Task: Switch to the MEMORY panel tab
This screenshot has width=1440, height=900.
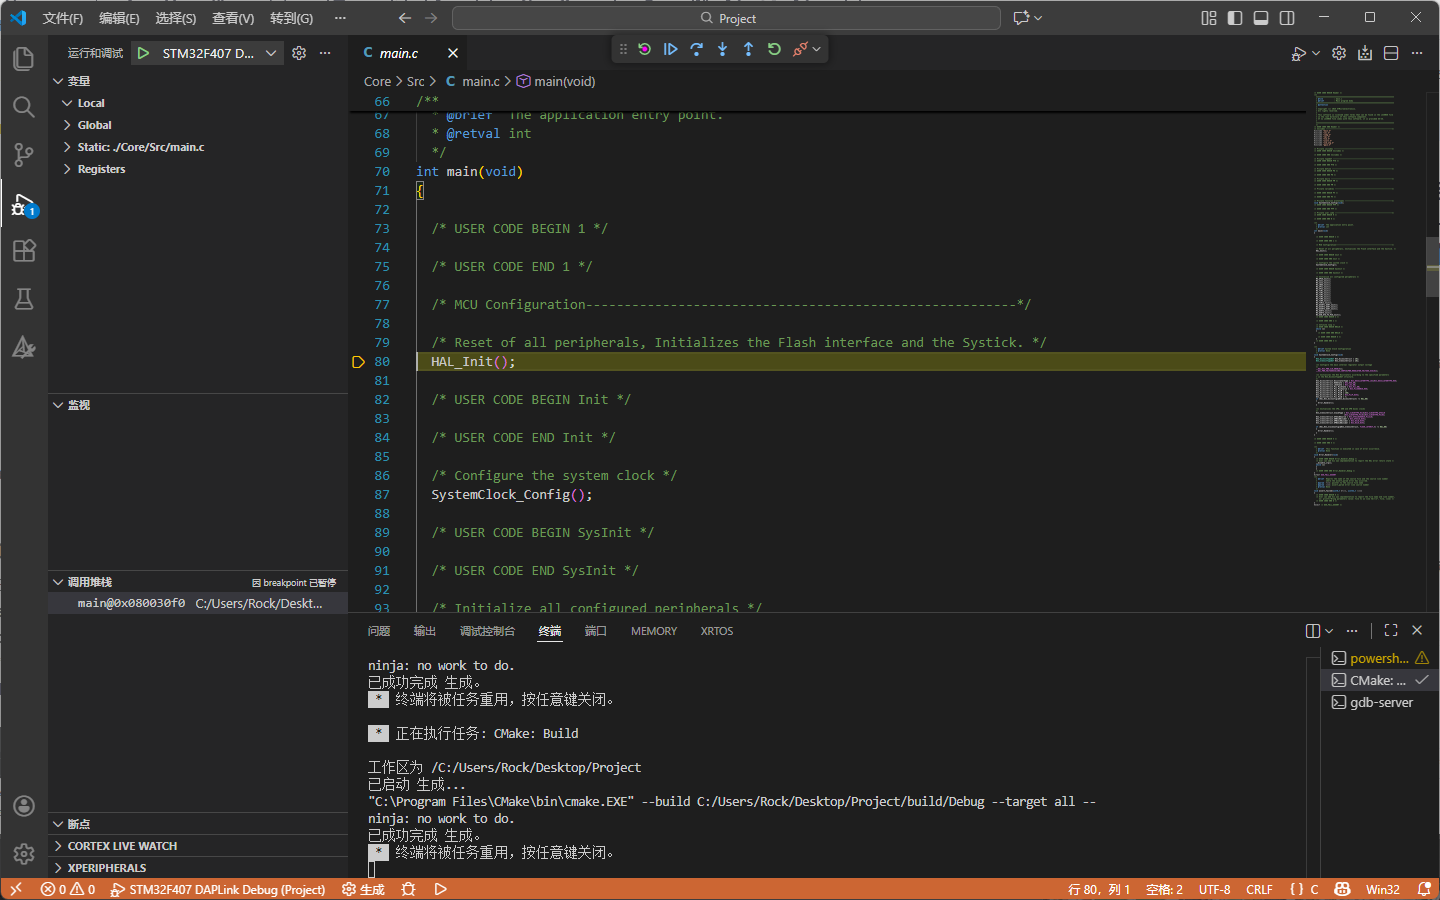Action: 653,630
